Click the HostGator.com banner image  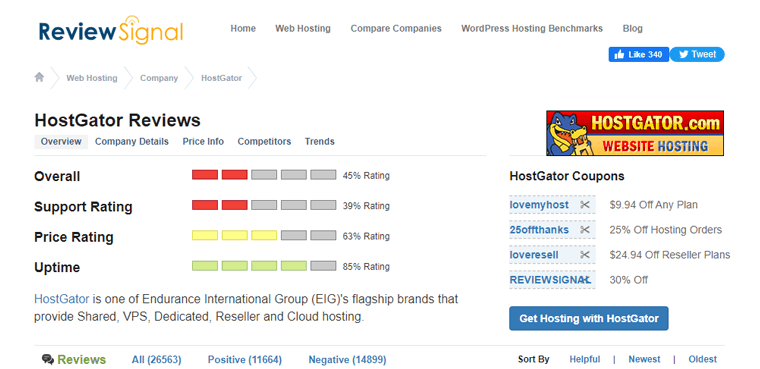635,133
